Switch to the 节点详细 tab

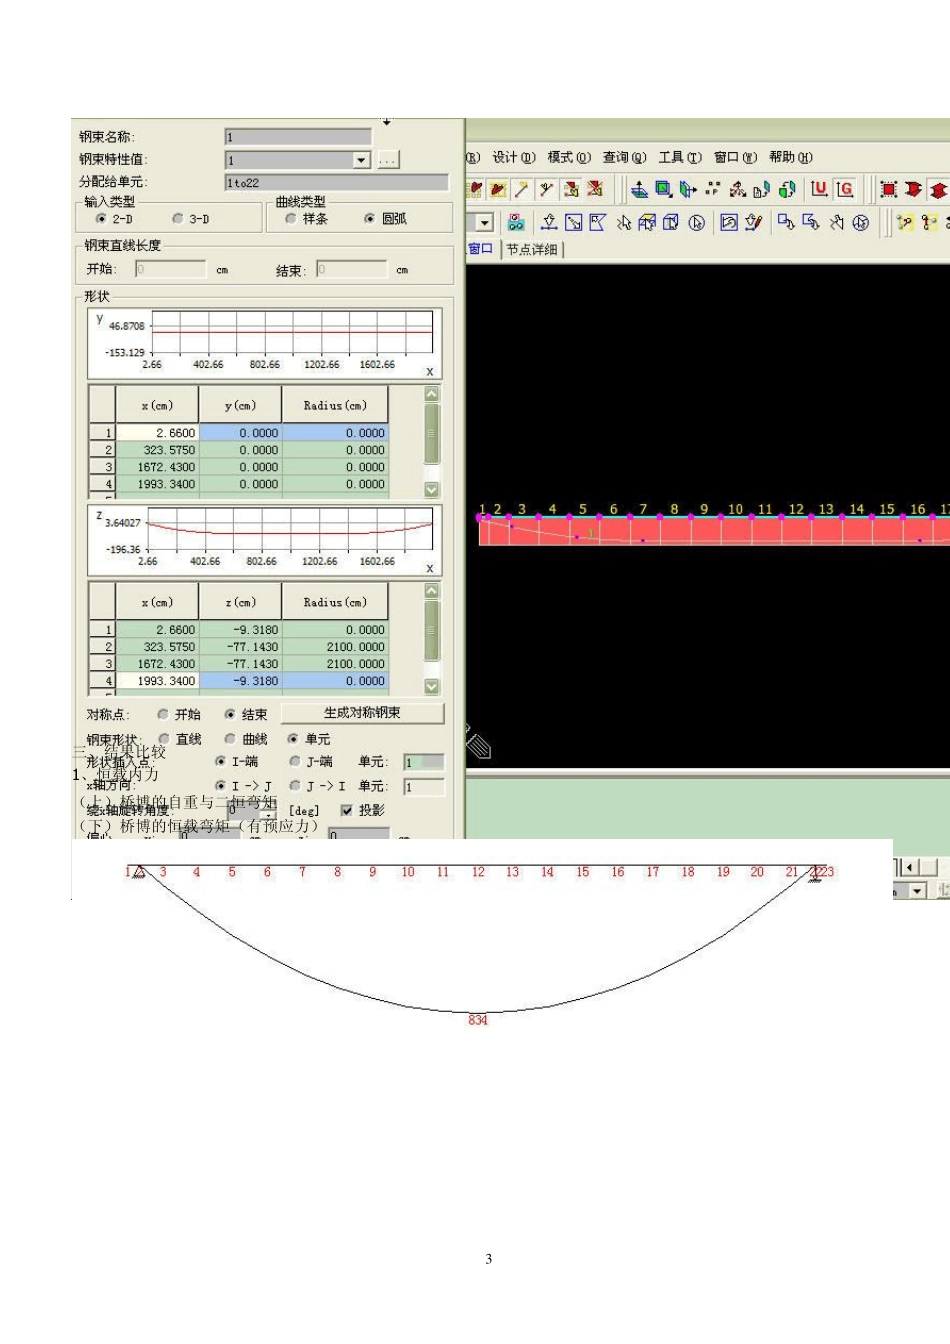point(532,249)
